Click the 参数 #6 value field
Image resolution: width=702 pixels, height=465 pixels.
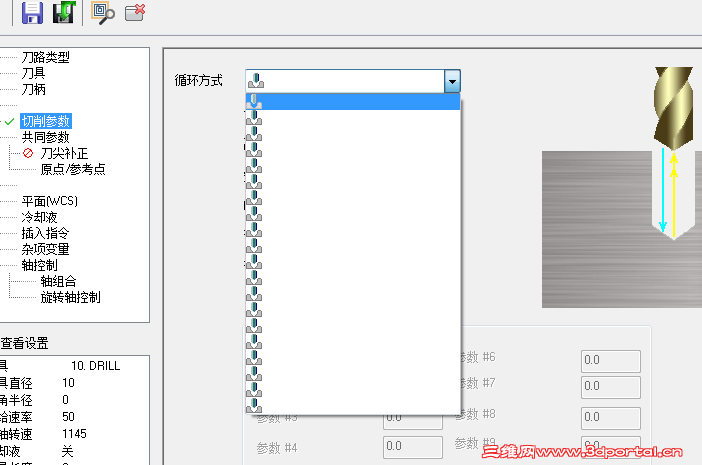[x=611, y=361]
